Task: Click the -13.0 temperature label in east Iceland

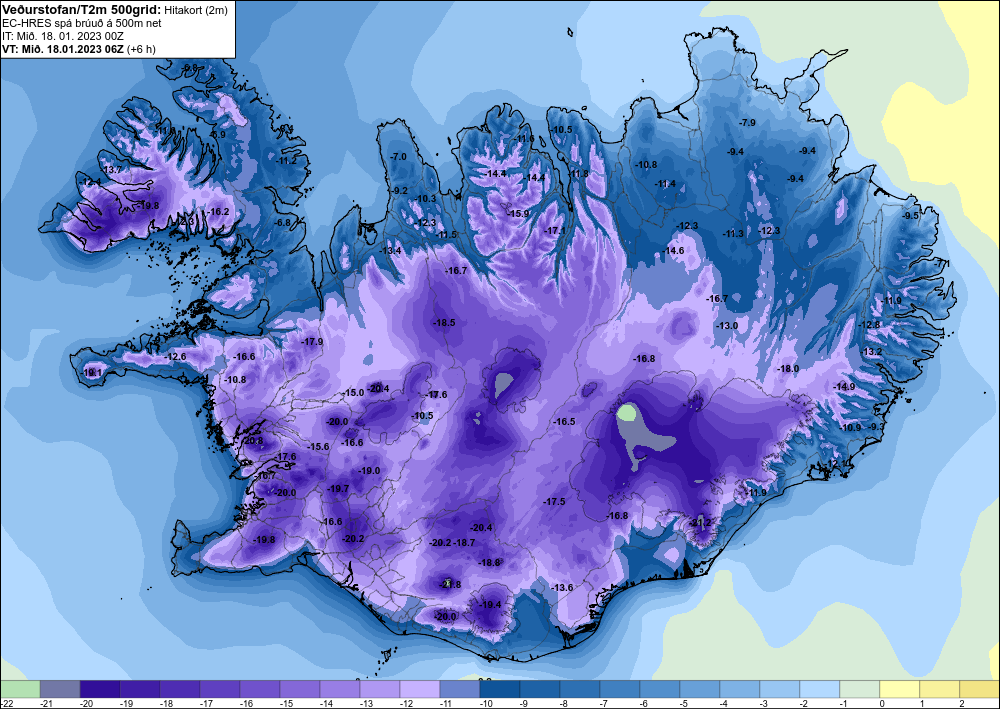Action: click(x=727, y=325)
